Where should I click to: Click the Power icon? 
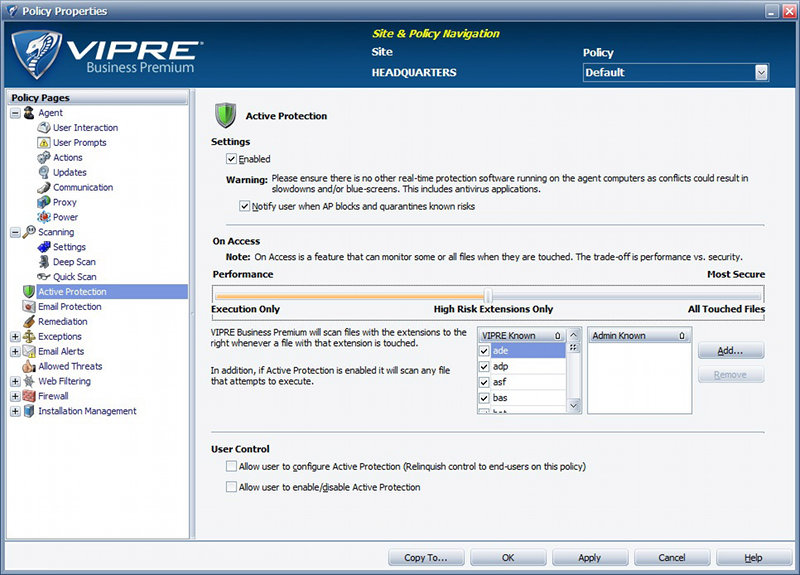point(44,217)
